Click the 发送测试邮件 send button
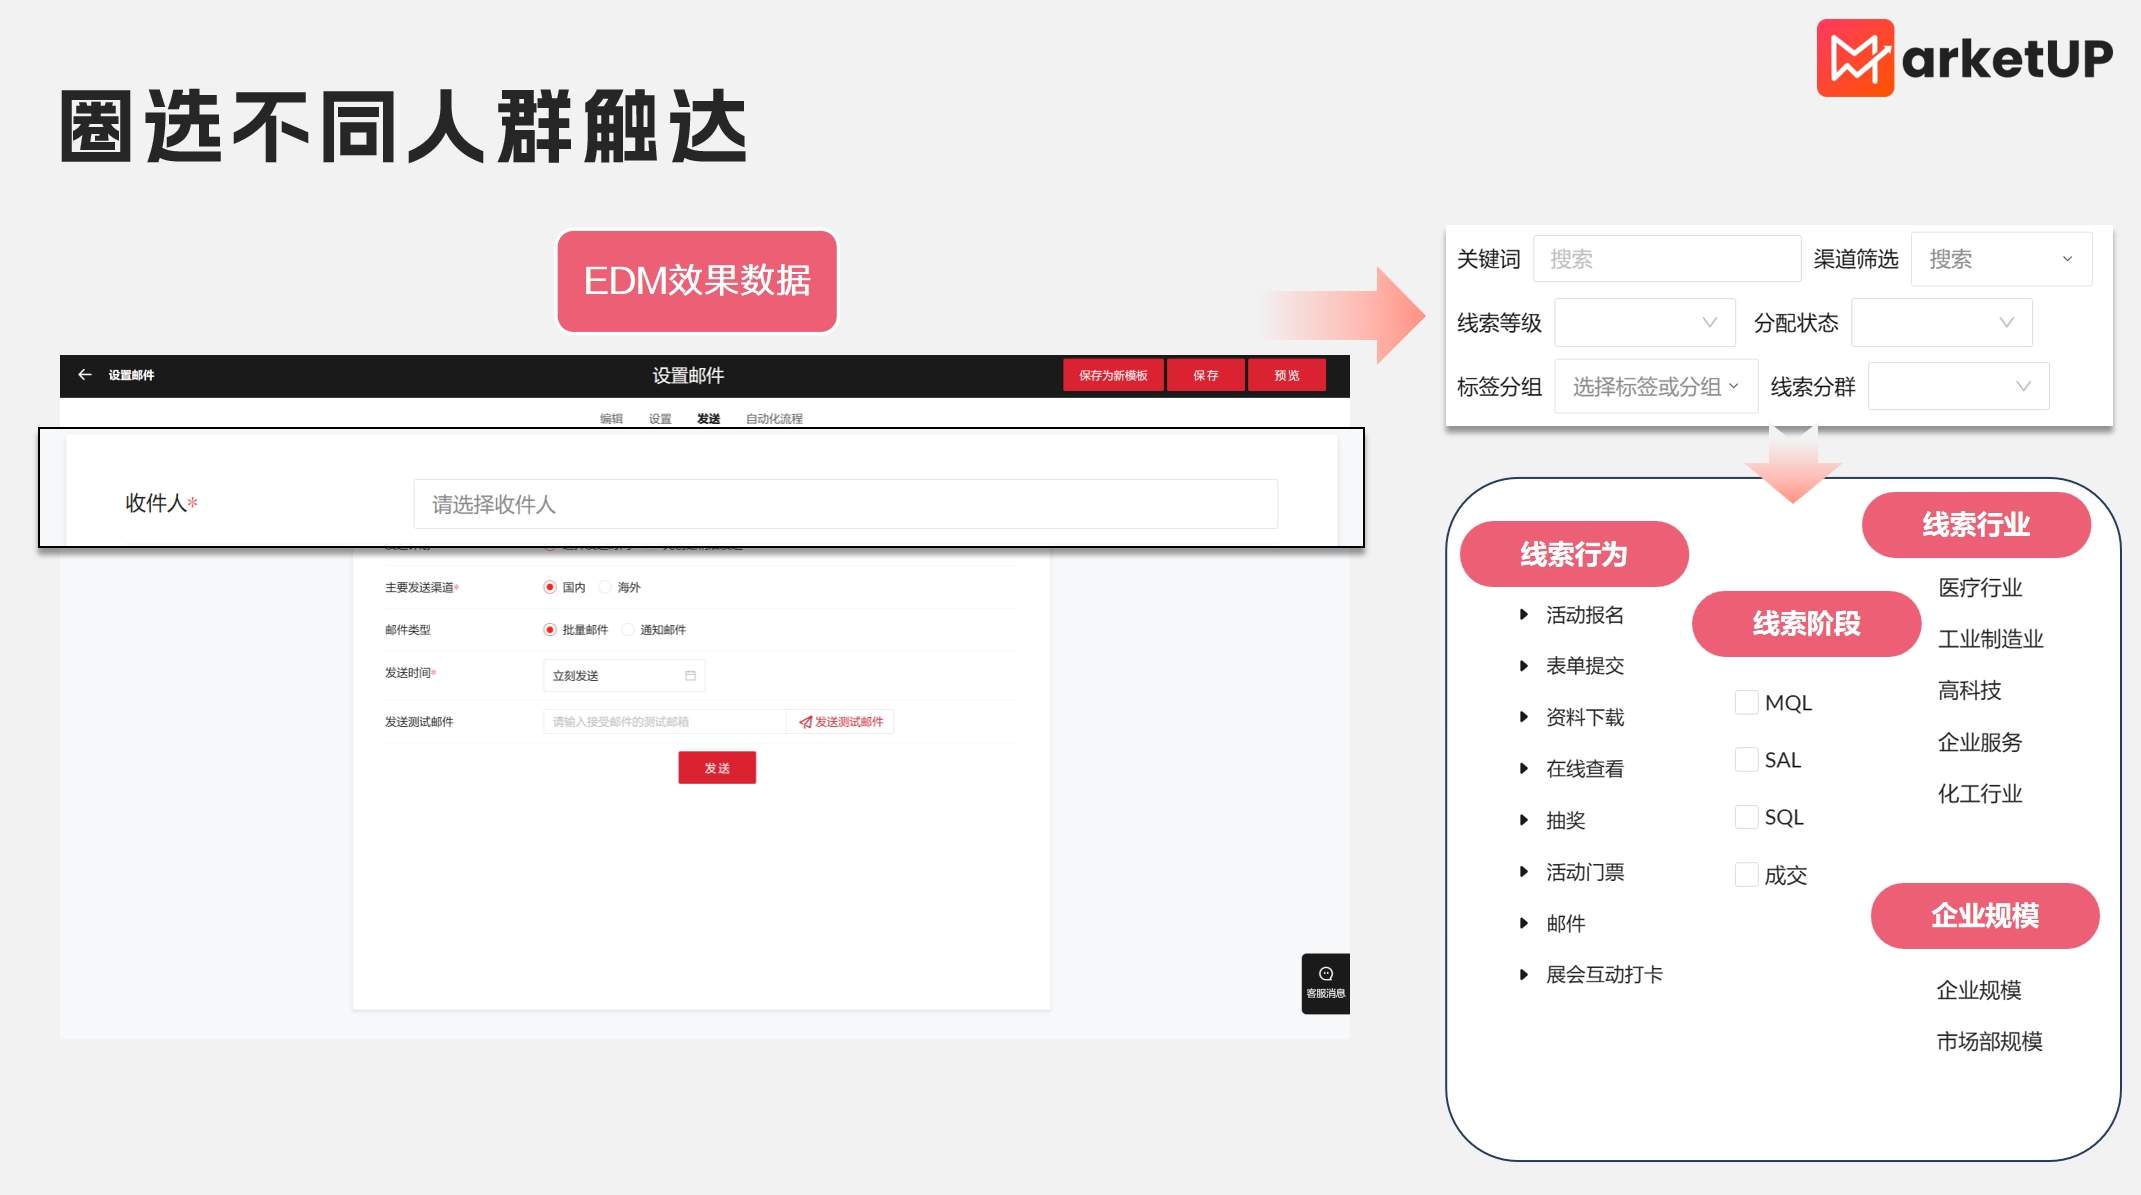The image size is (2141, 1195). (841, 722)
